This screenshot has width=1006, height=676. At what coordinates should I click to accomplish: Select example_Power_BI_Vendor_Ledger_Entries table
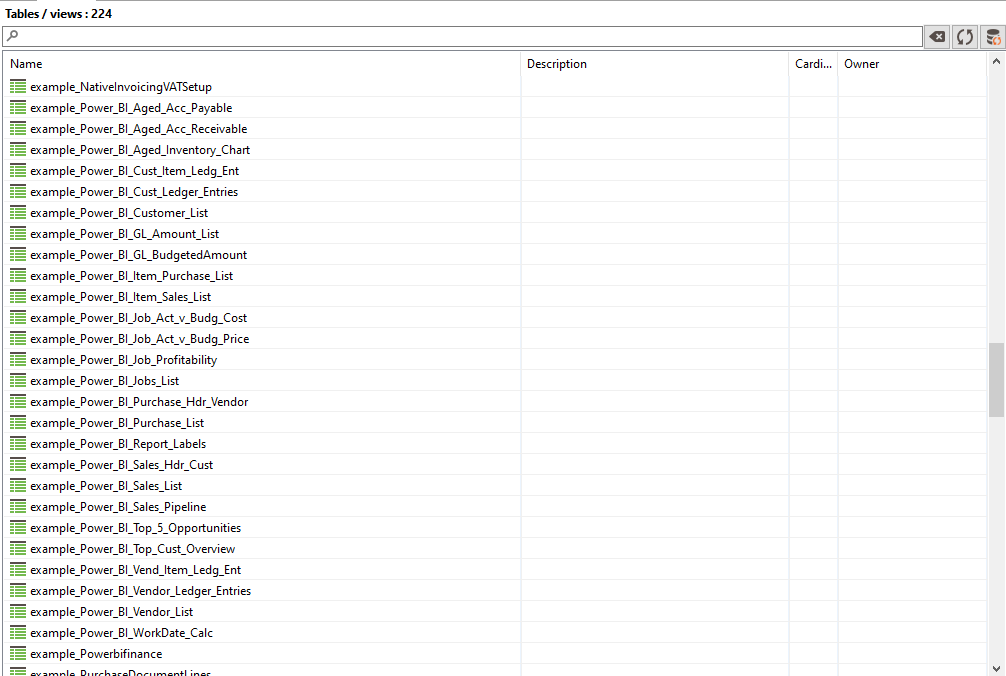(140, 591)
